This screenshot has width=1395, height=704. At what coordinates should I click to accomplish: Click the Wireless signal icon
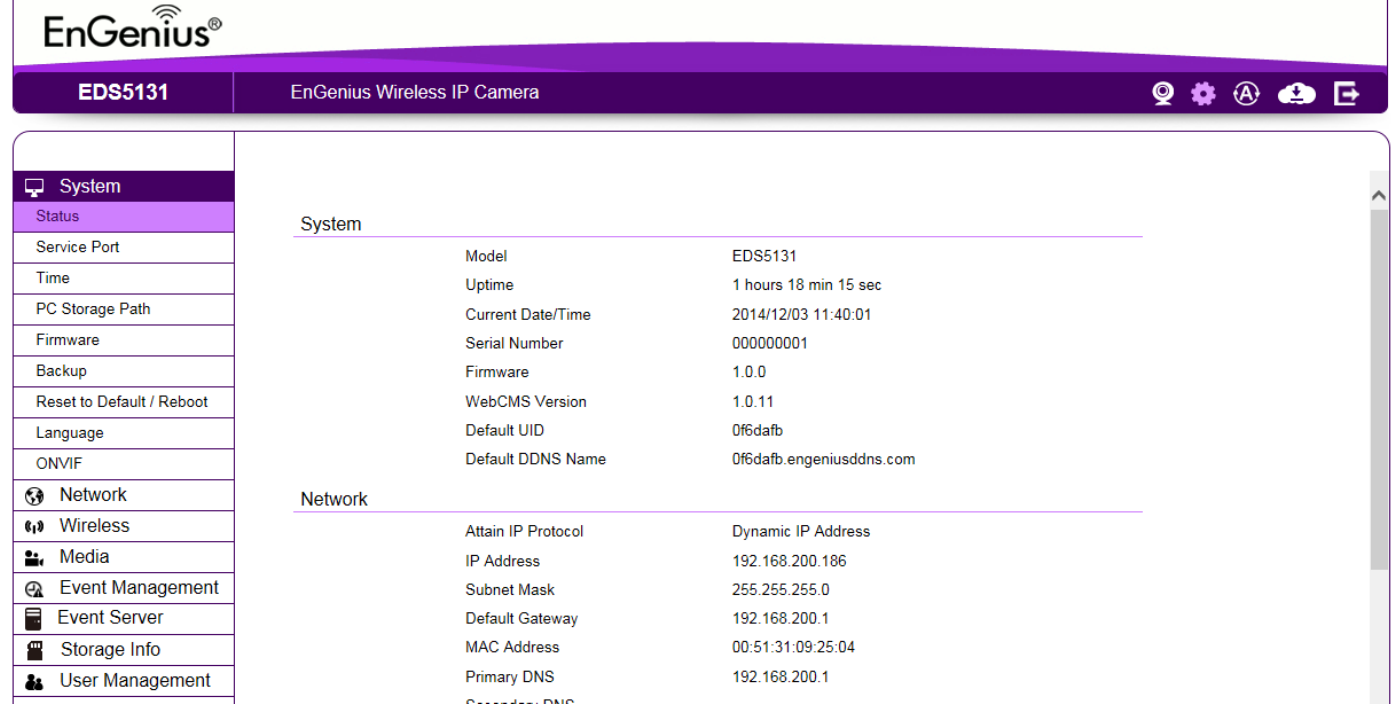click(x=35, y=527)
